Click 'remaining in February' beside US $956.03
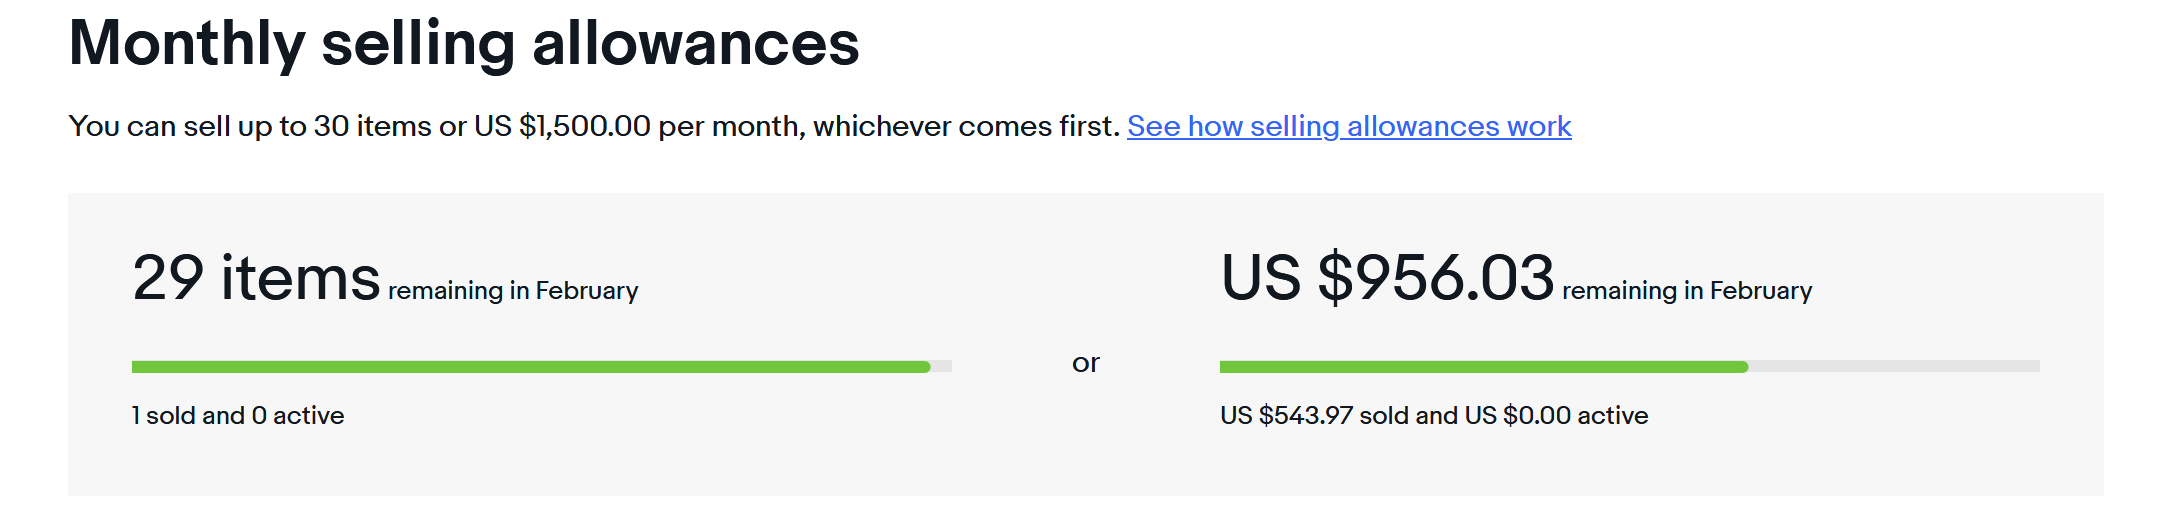This screenshot has height=528, width=2182. (x=1687, y=291)
